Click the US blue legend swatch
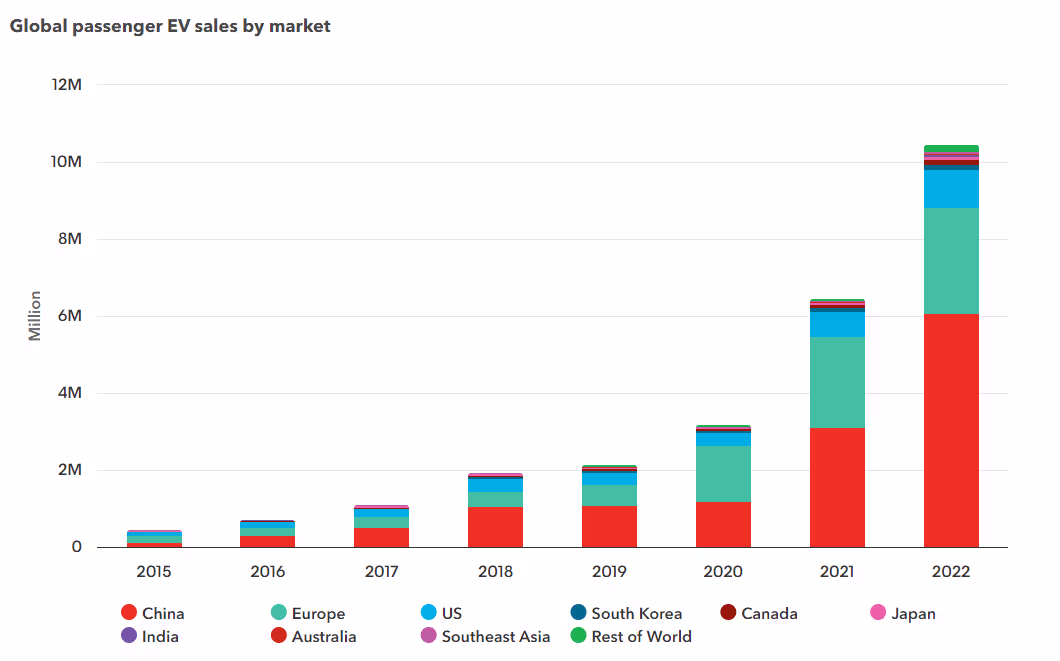The image size is (1060, 661). [429, 612]
